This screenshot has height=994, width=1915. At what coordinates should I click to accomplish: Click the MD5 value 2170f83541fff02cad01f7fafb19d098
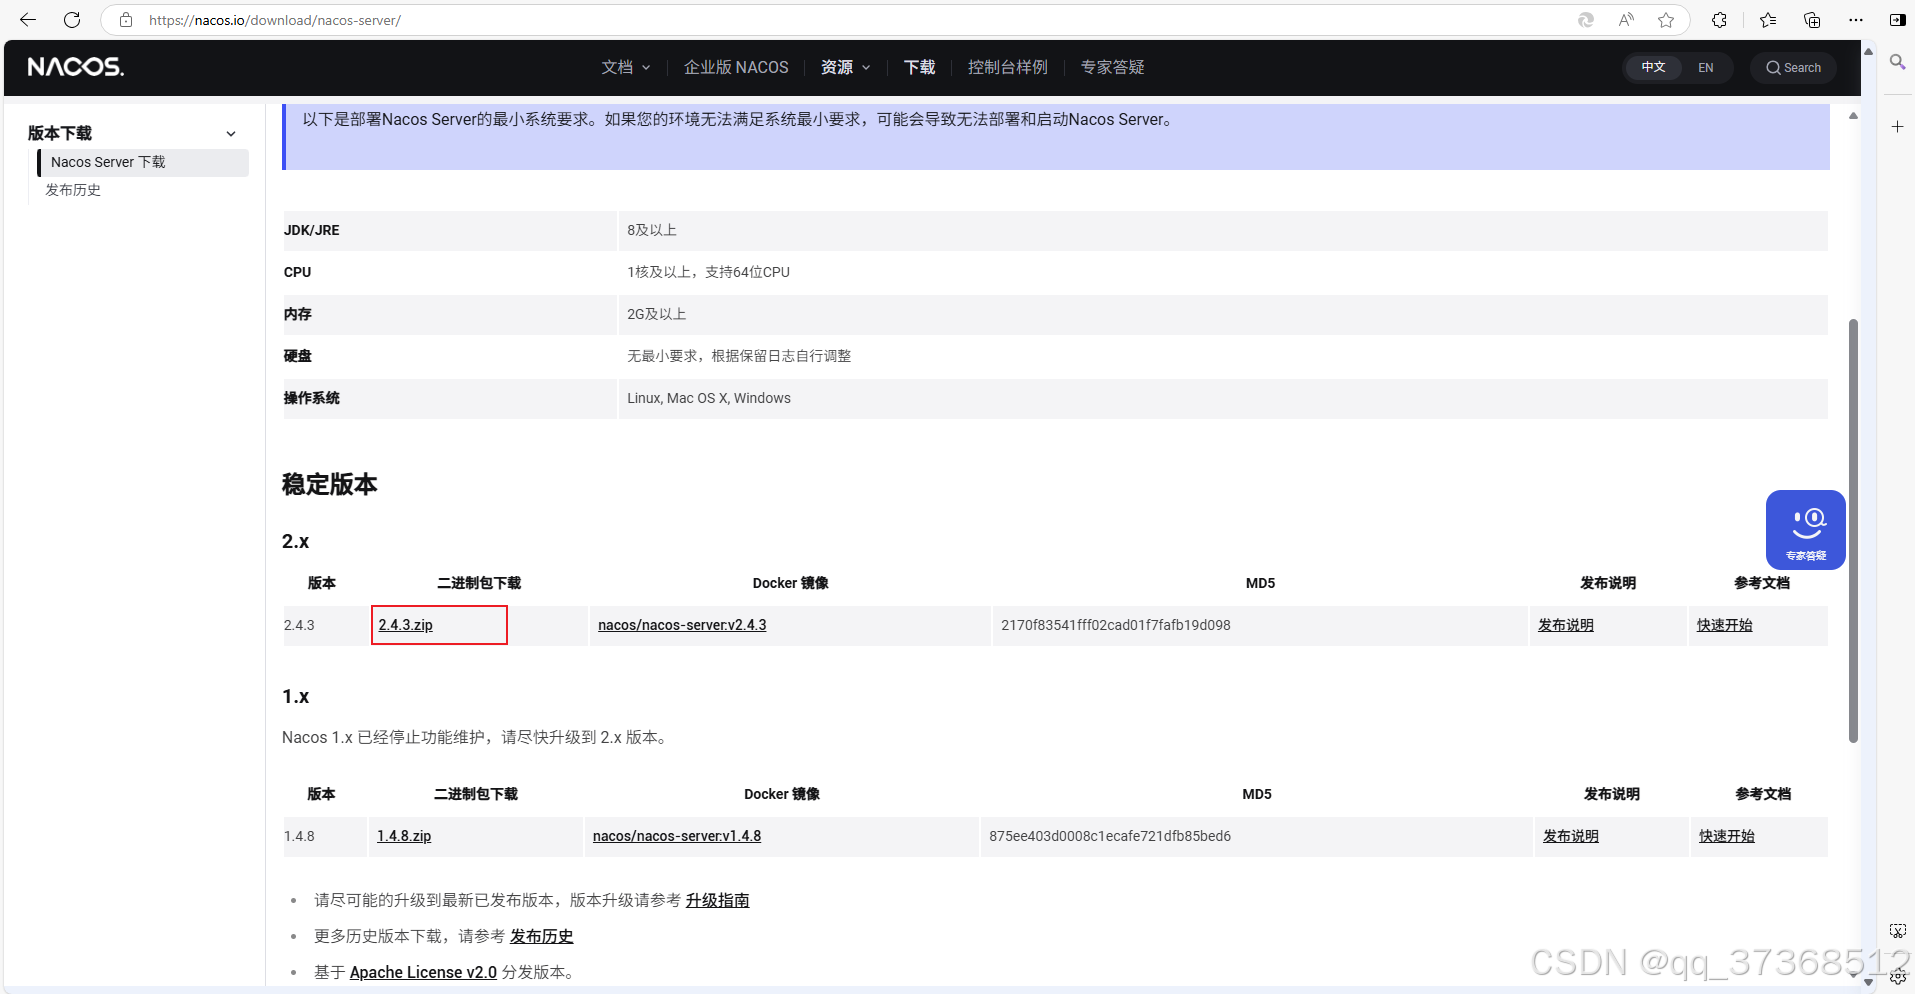[x=1116, y=625]
